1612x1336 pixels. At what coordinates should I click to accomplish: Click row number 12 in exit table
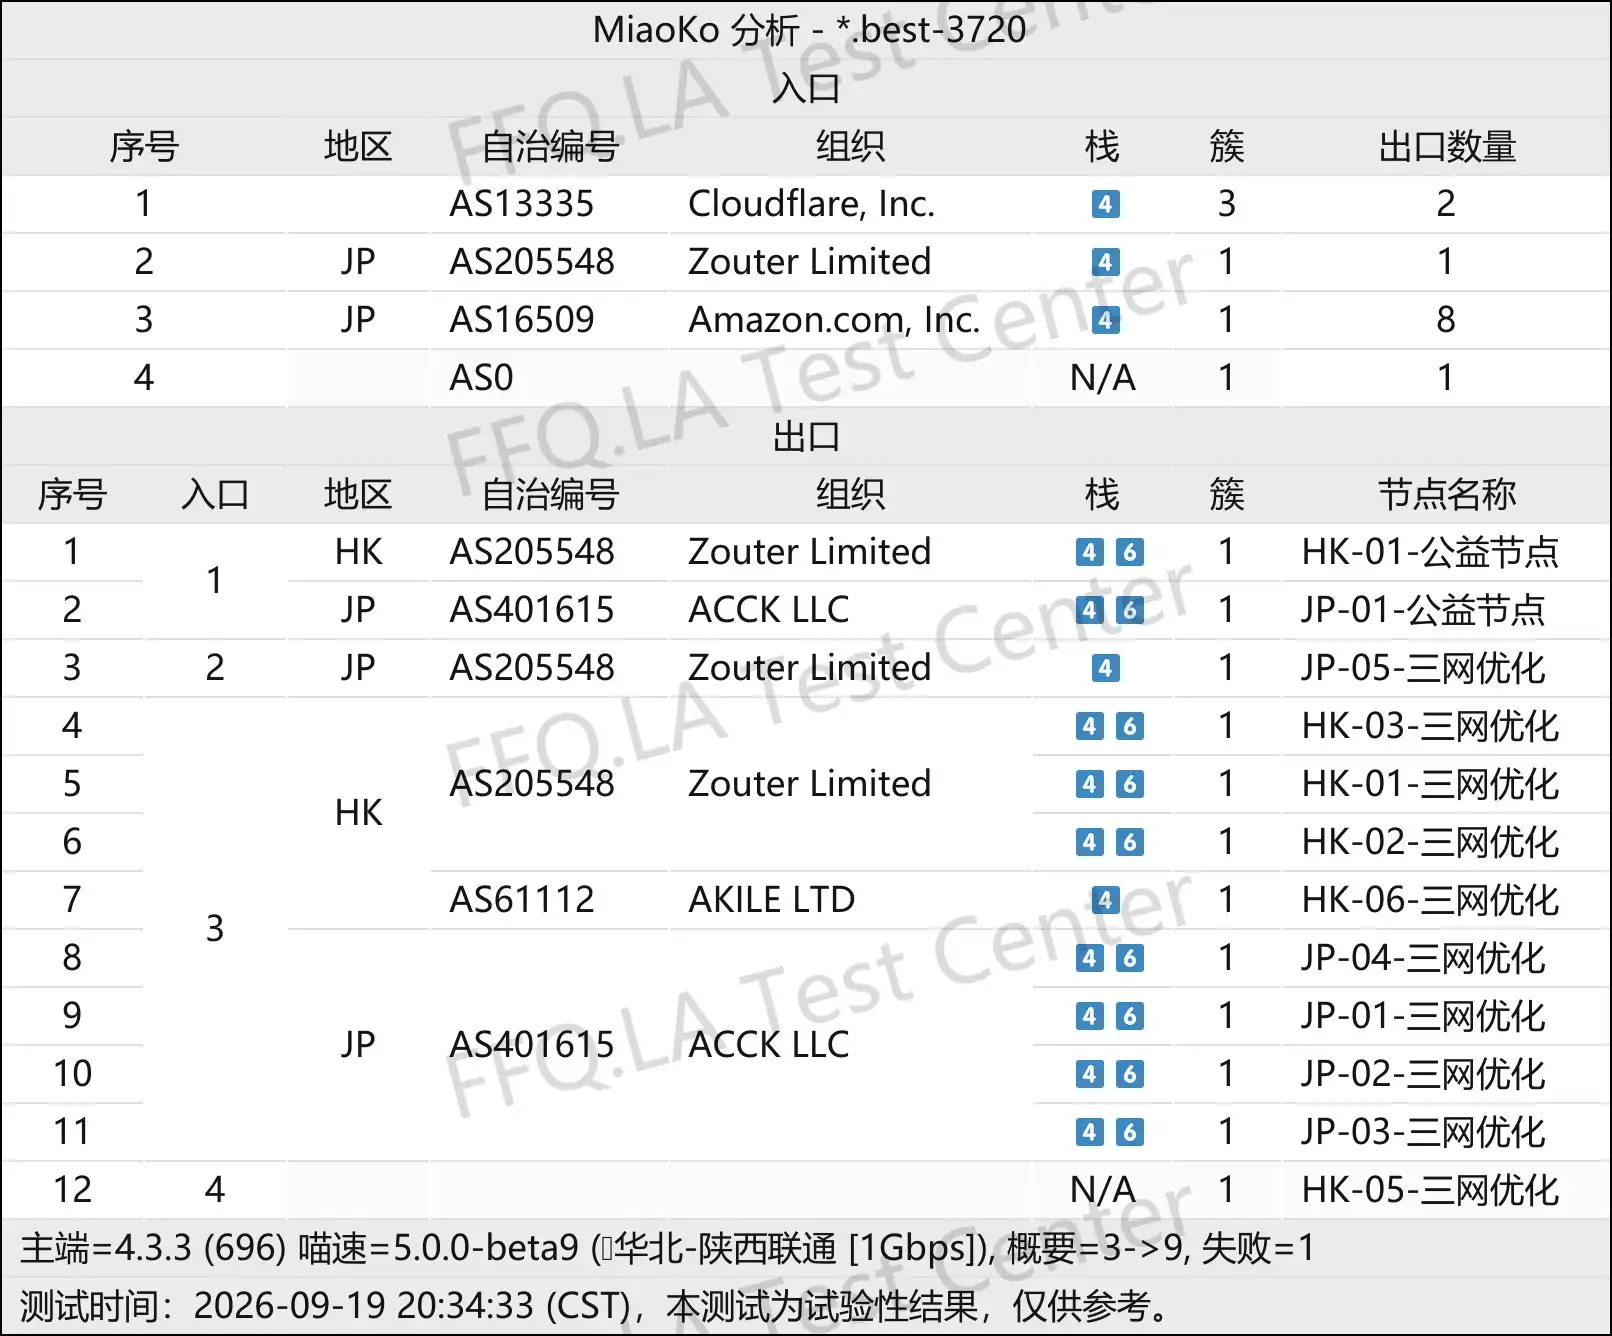[x=72, y=1190]
